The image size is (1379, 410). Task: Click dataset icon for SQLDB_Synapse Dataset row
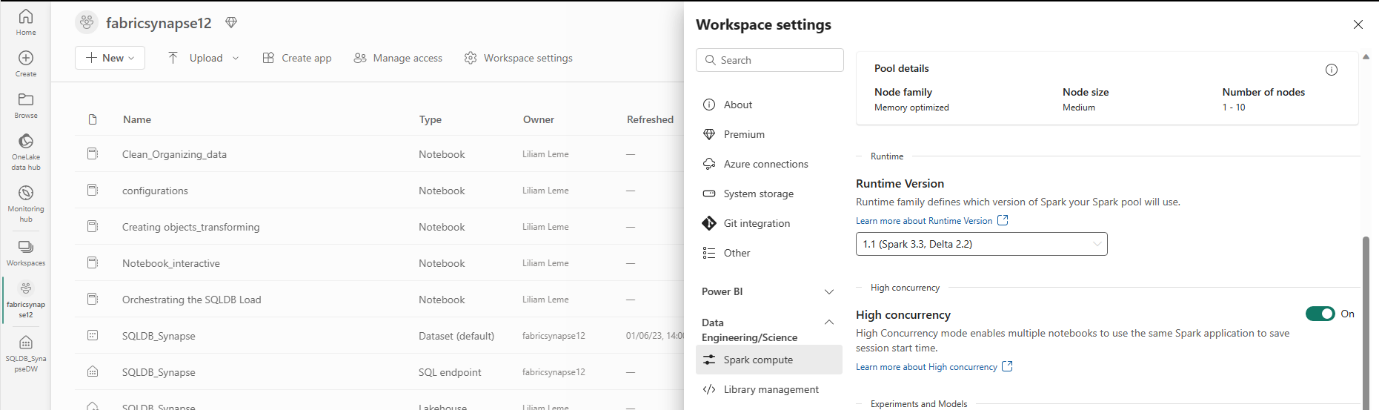pos(92,336)
